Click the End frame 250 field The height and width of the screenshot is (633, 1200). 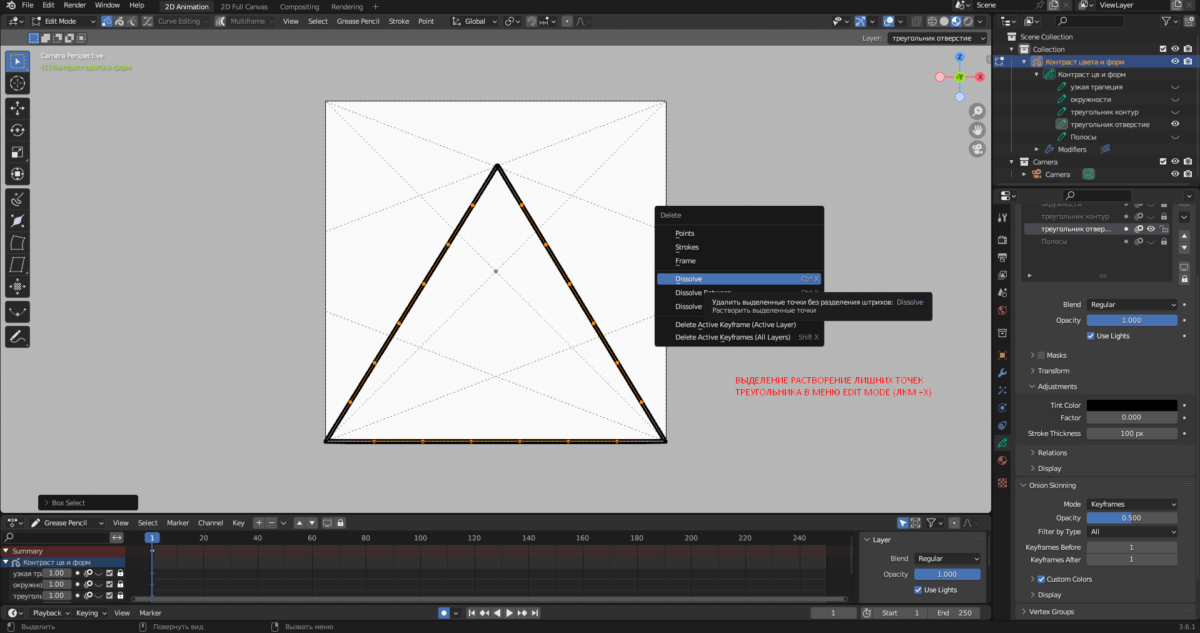point(954,612)
